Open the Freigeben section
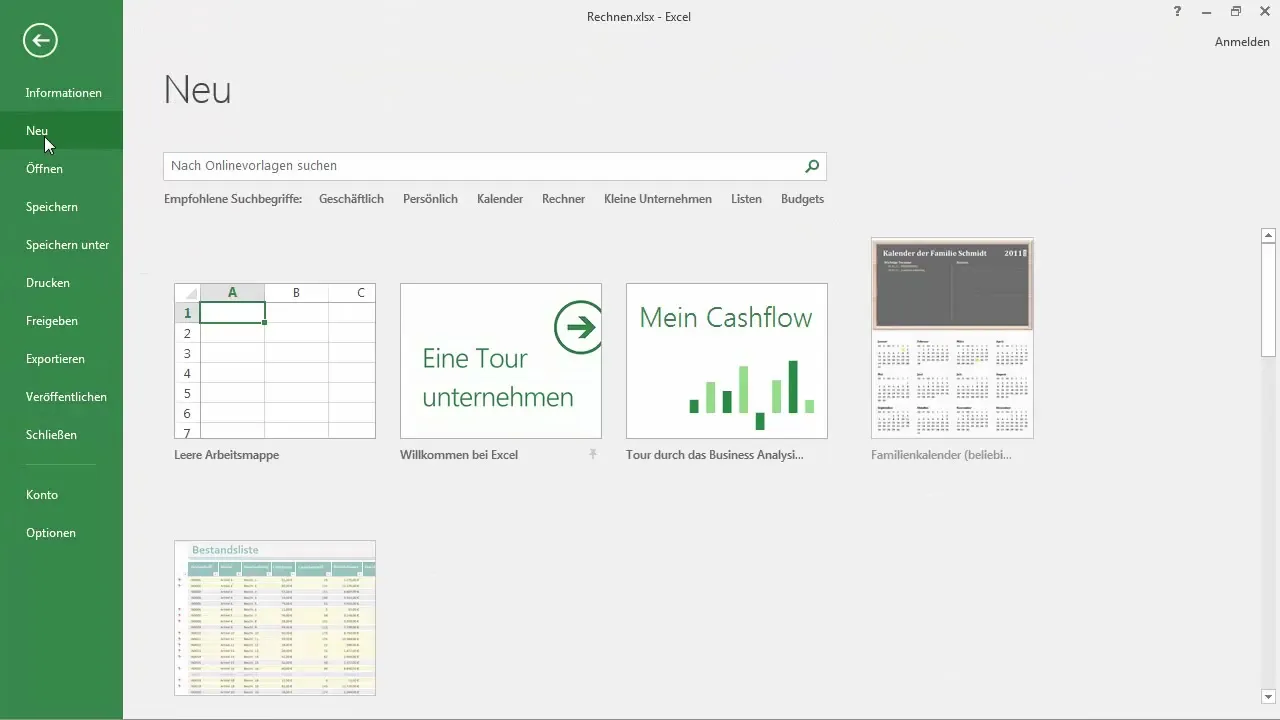Viewport: 1280px width, 720px height. (61, 321)
